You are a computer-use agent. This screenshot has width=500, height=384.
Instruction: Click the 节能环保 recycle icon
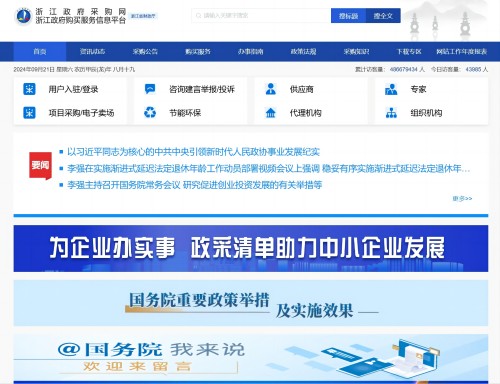(150, 113)
